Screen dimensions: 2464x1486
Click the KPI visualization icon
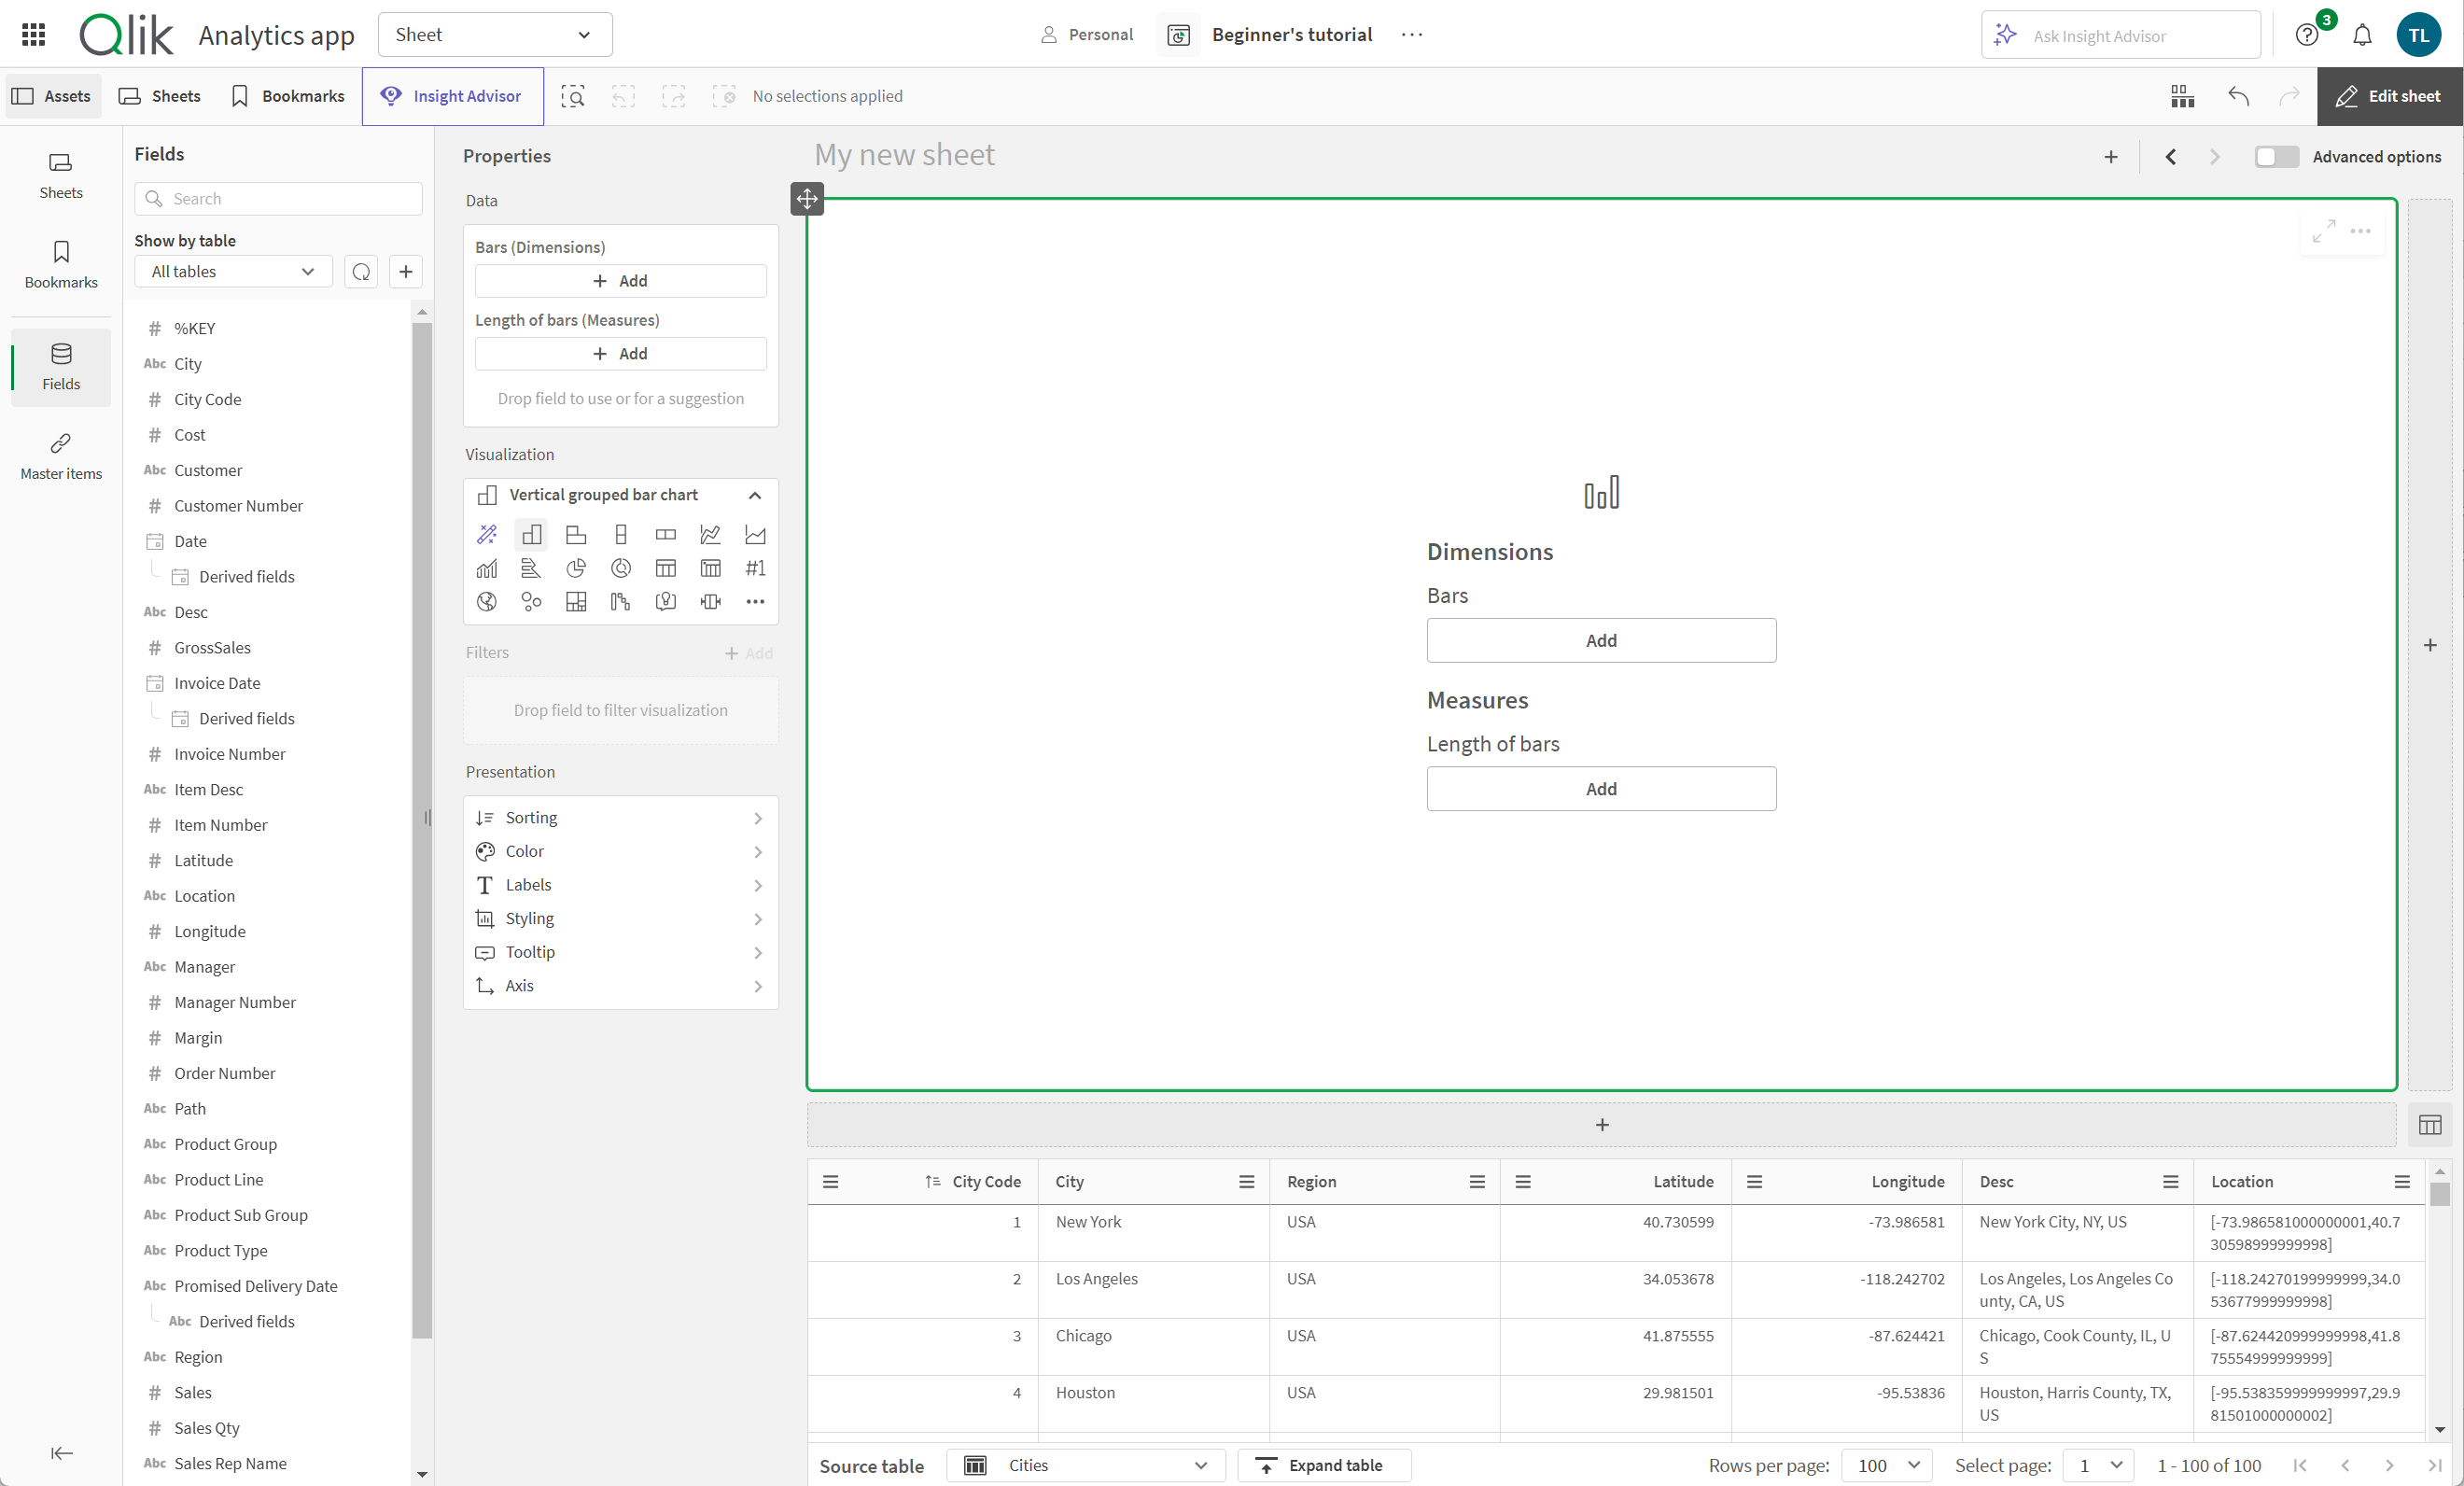pos(755,567)
